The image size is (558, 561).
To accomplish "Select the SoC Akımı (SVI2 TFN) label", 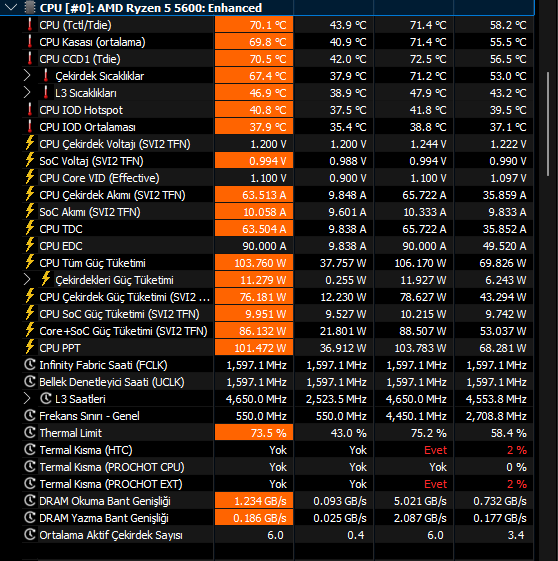I will tap(90, 212).
